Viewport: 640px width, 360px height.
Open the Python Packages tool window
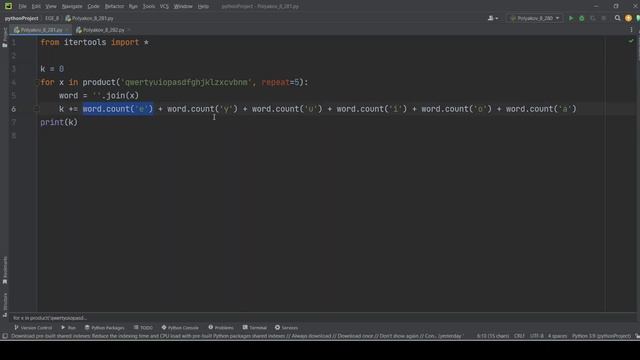pyautogui.click(x=104, y=328)
